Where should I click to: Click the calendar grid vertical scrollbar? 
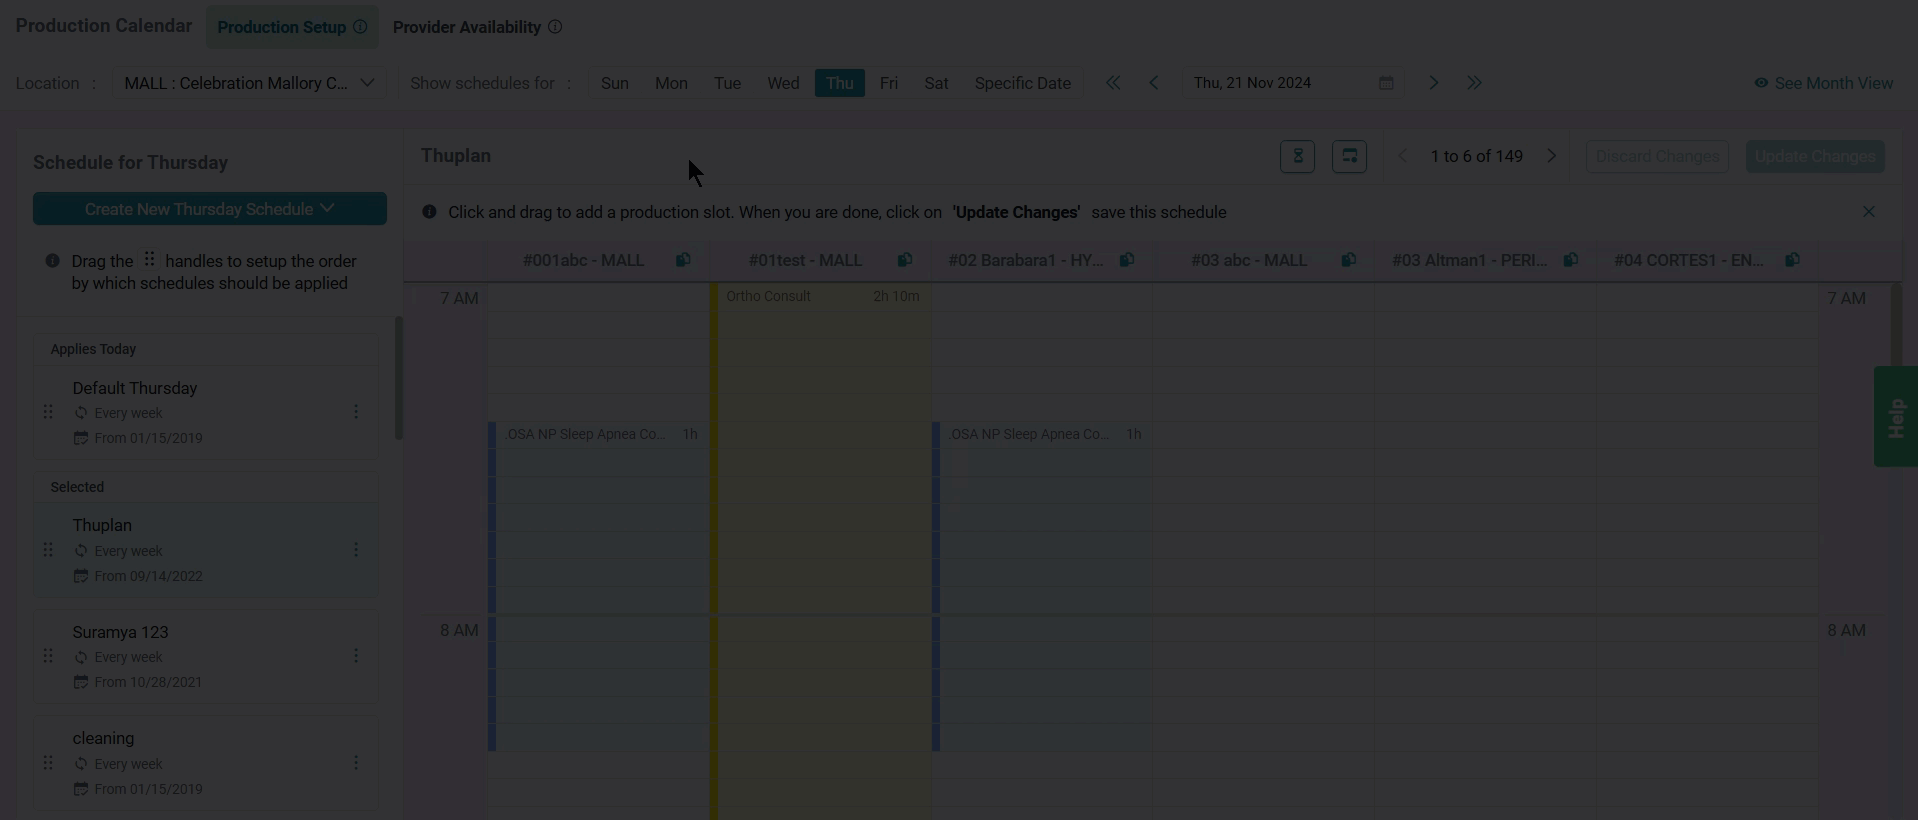click(x=1896, y=325)
